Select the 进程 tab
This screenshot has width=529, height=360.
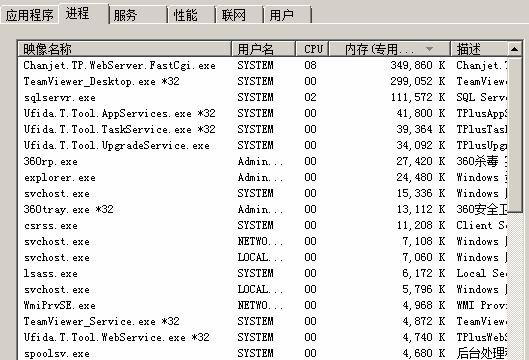click(x=84, y=13)
